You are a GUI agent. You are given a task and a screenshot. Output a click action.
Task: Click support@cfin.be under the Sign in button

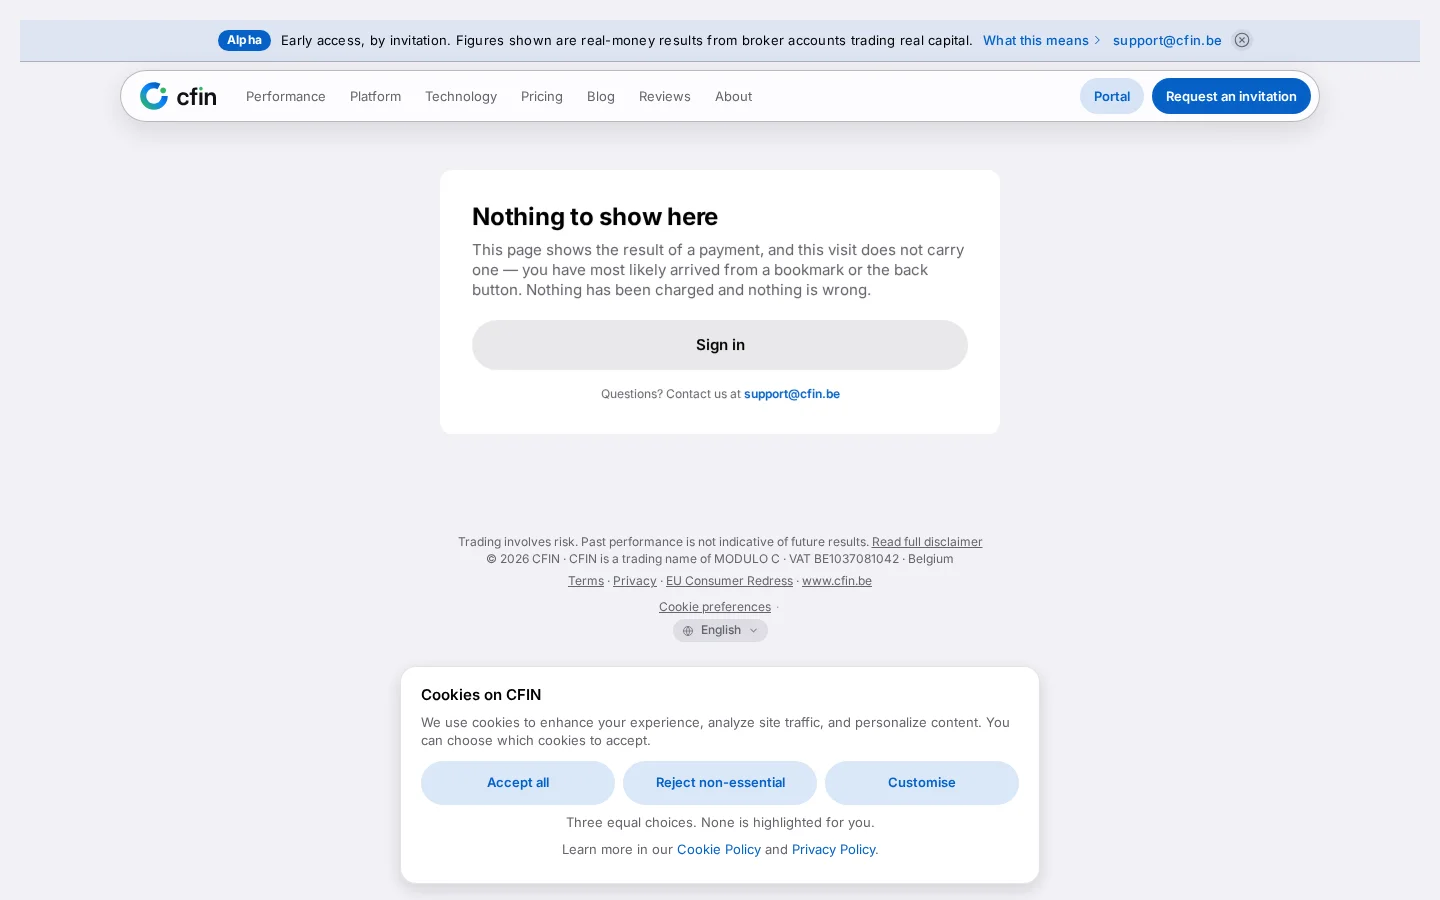tap(792, 394)
